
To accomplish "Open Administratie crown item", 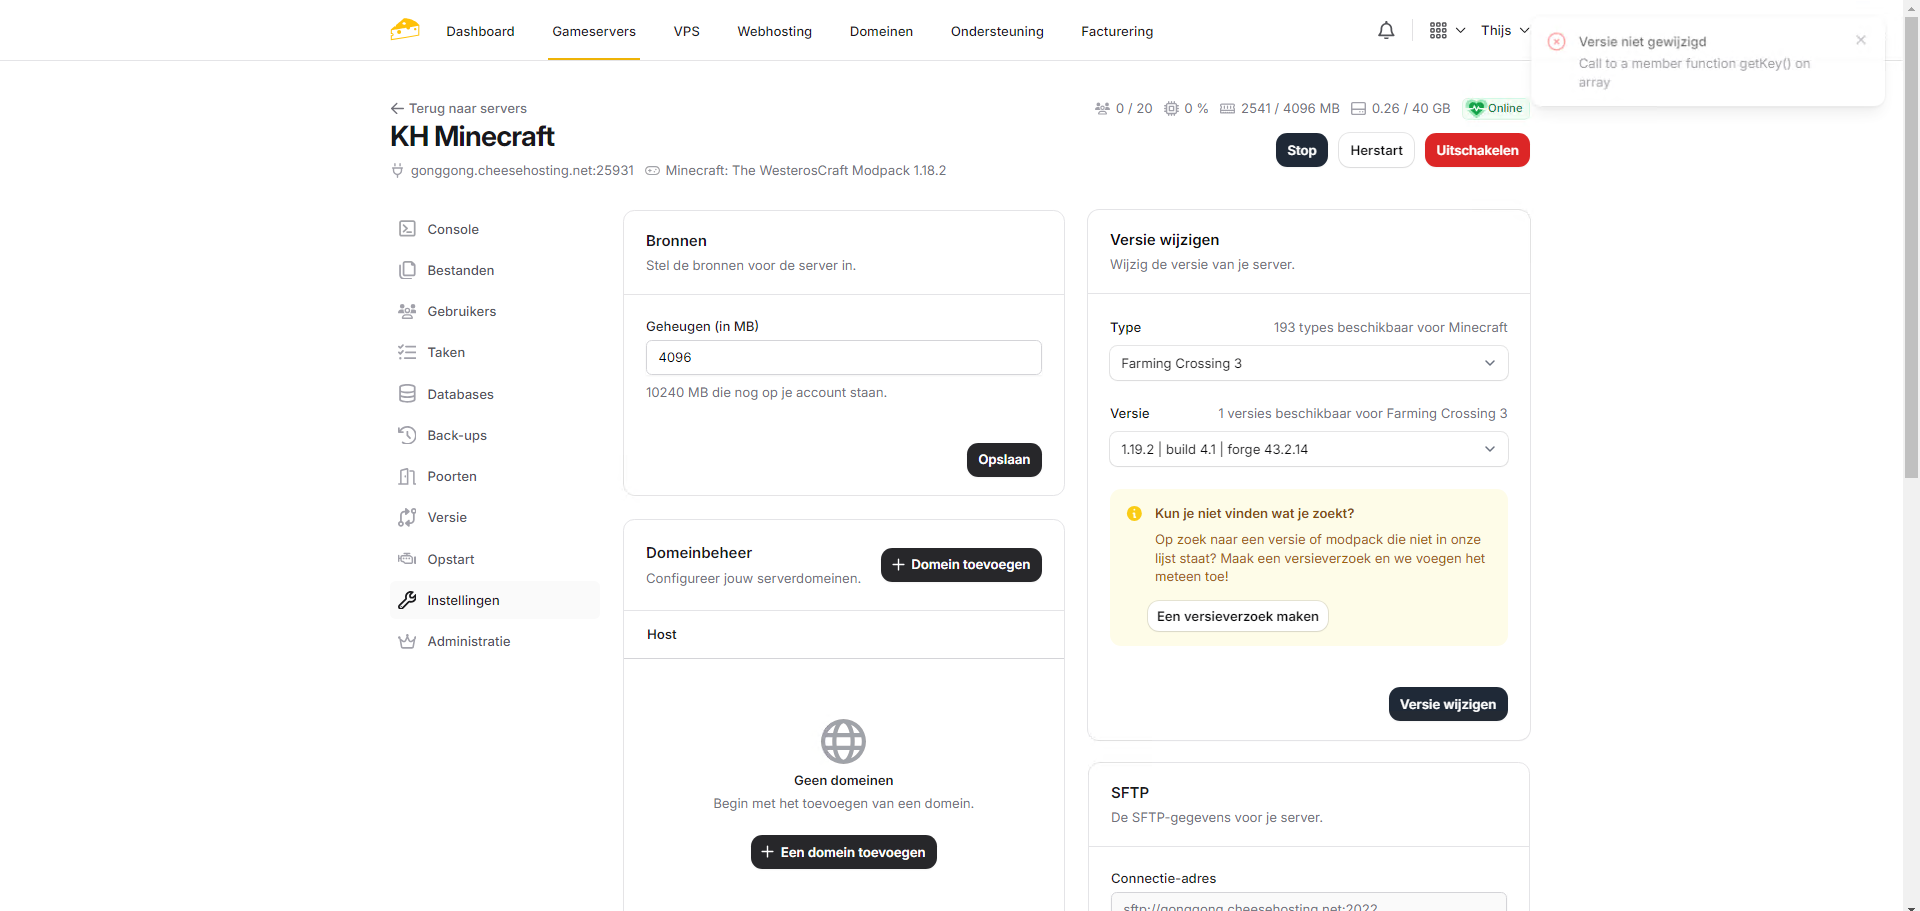I will (x=468, y=641).
